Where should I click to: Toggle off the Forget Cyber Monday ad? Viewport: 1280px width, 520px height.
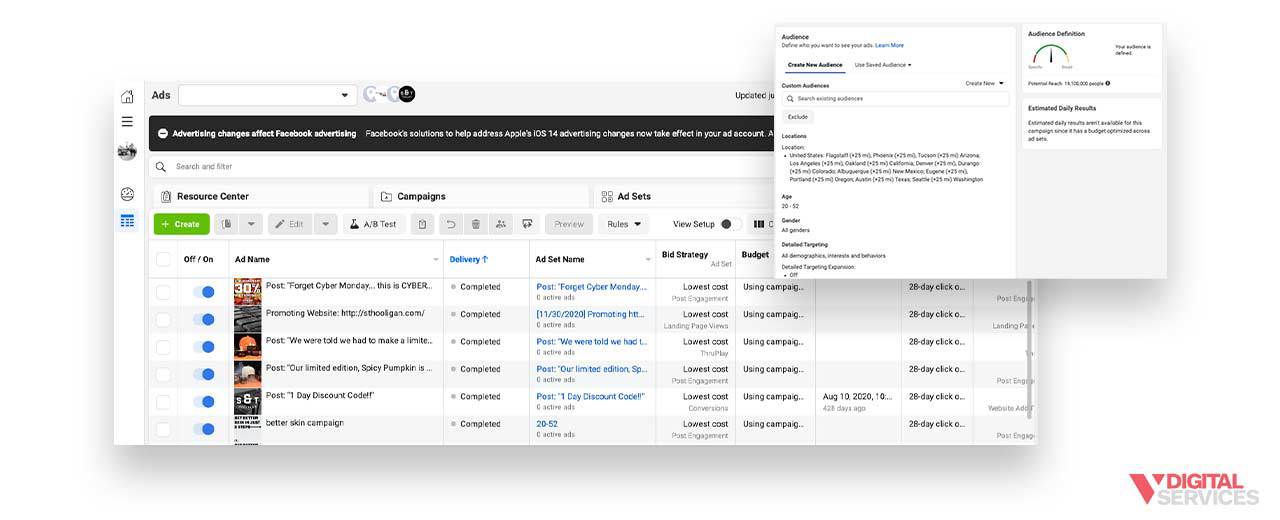pos(204,292)
